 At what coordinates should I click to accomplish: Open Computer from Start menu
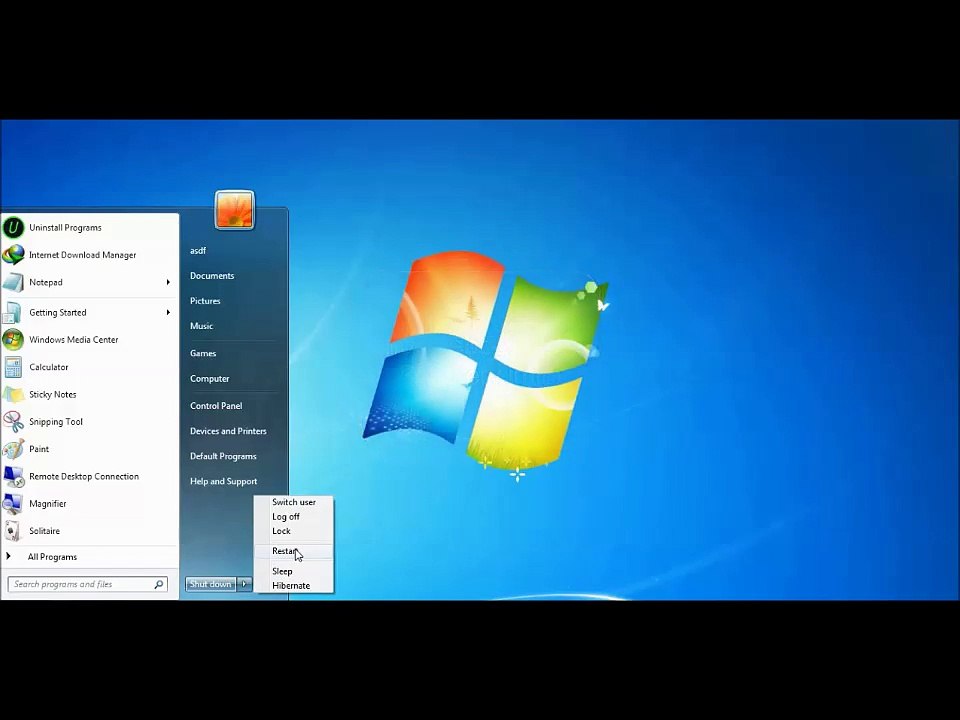209,378
